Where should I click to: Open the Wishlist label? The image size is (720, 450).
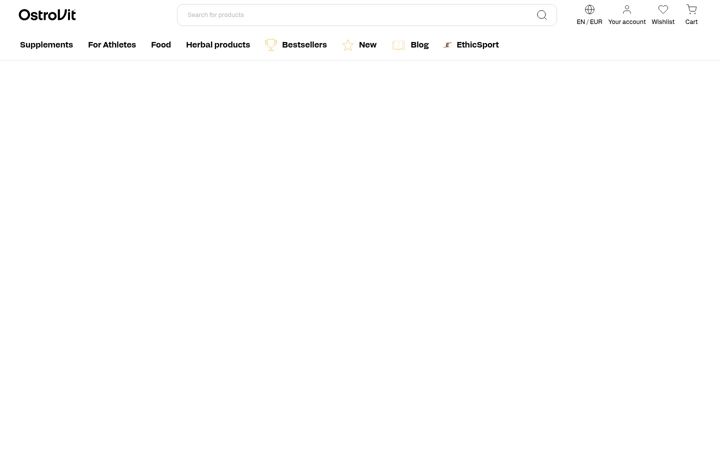[663, 22]
